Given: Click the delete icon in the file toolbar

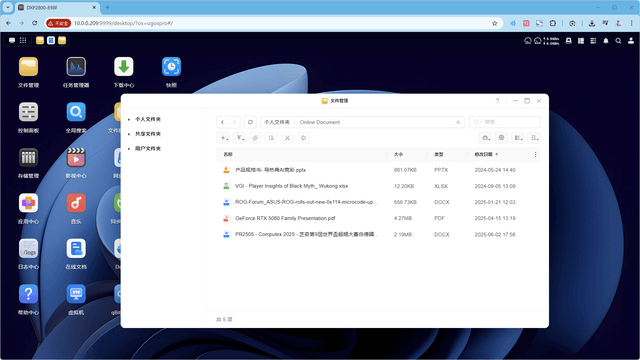Looking at the screenshot, I should click(303, 138).
